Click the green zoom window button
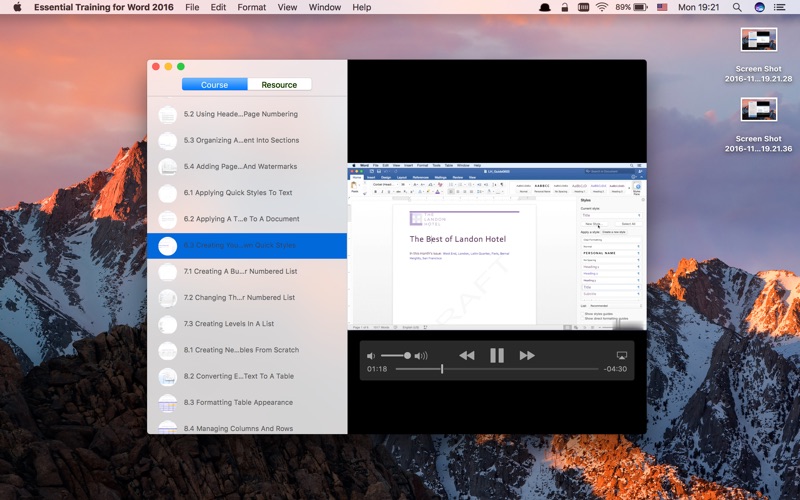Image resolution: width=800 pixels, height=500 pixels. coord(181,66)
